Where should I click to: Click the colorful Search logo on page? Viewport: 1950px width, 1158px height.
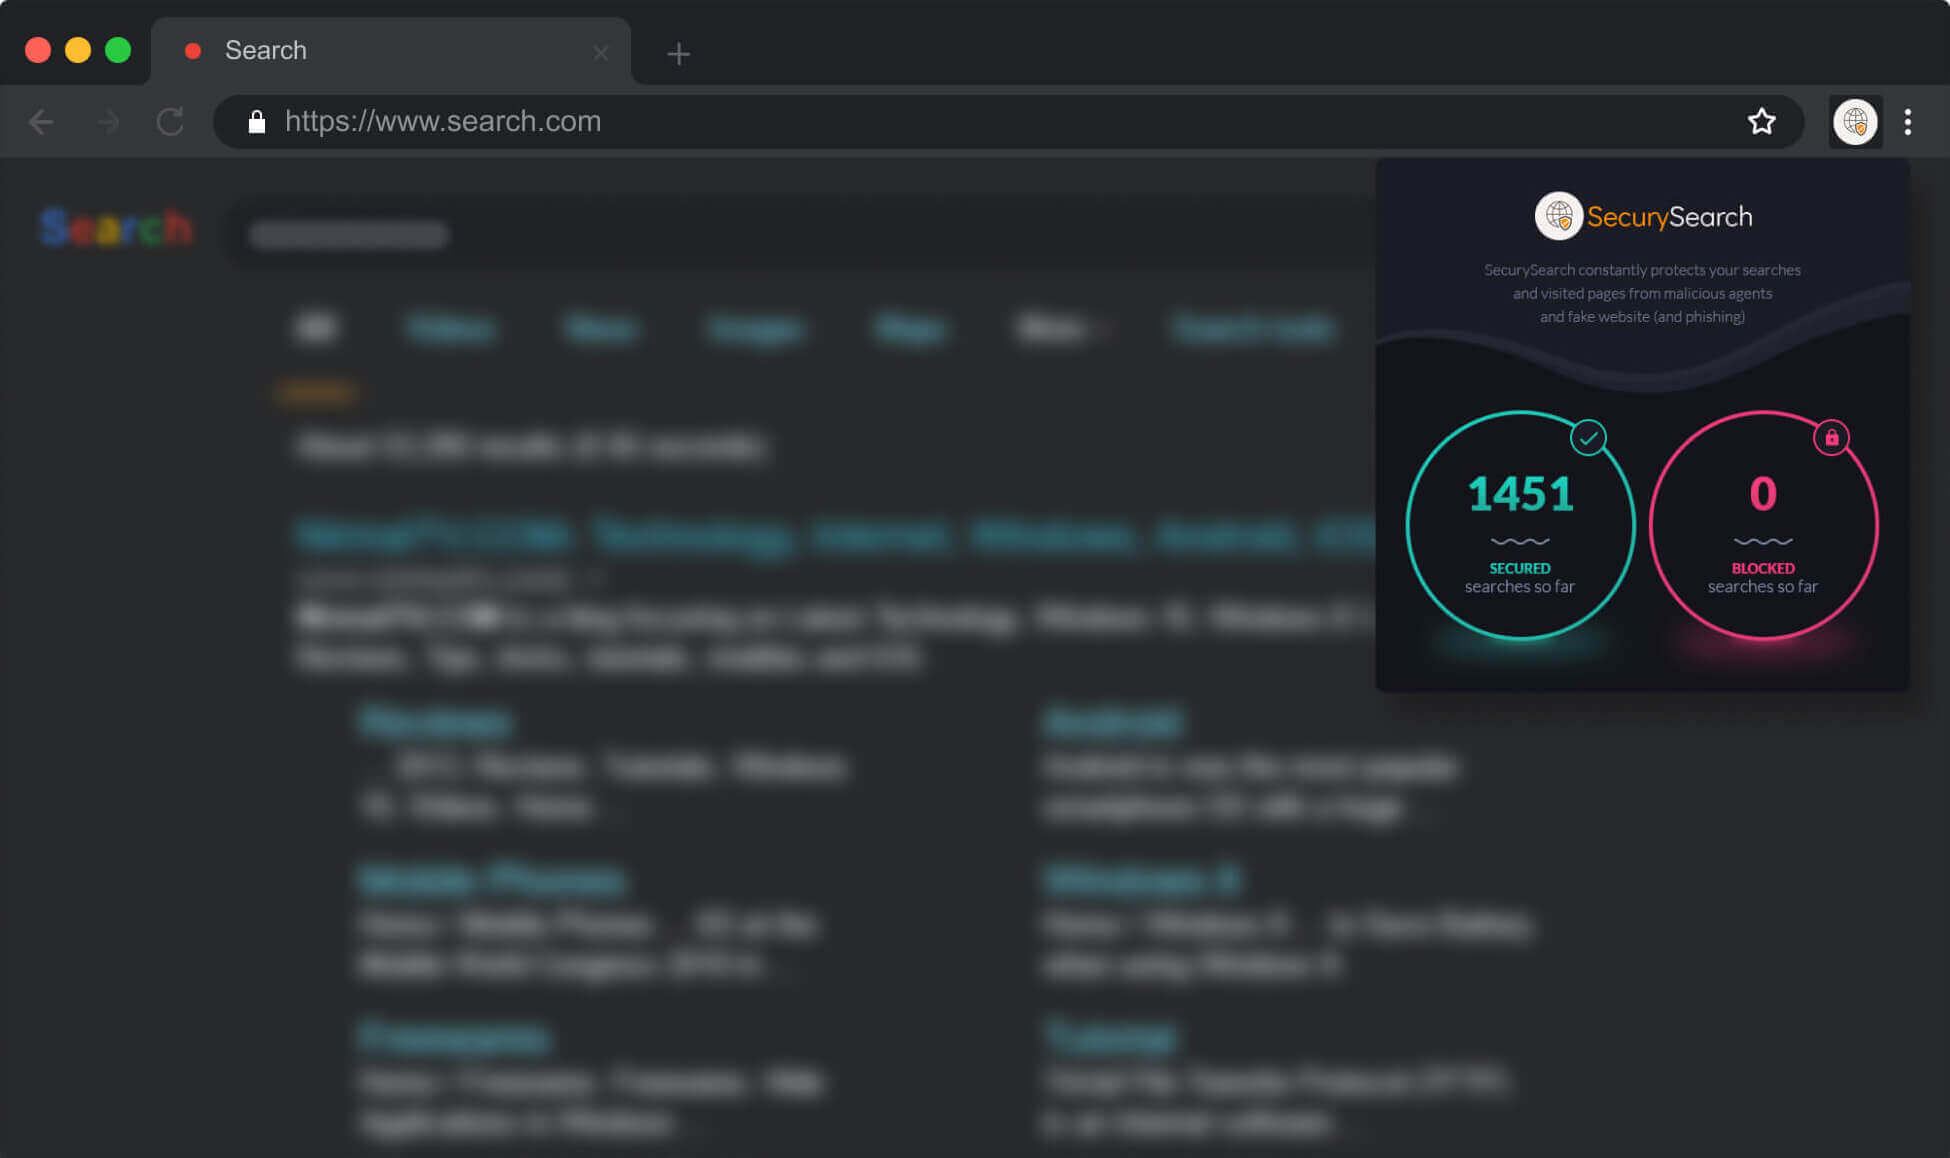click(x=116, y=228)
